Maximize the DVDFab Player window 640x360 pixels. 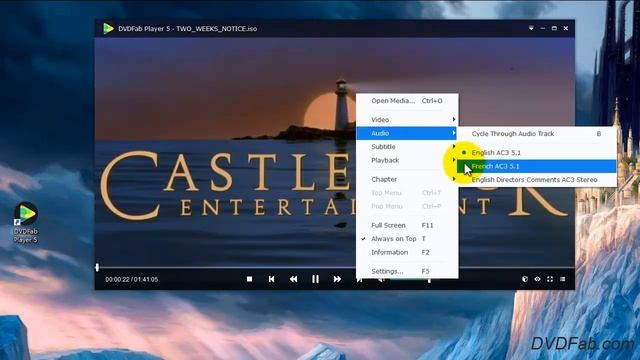tap(554, 28)
